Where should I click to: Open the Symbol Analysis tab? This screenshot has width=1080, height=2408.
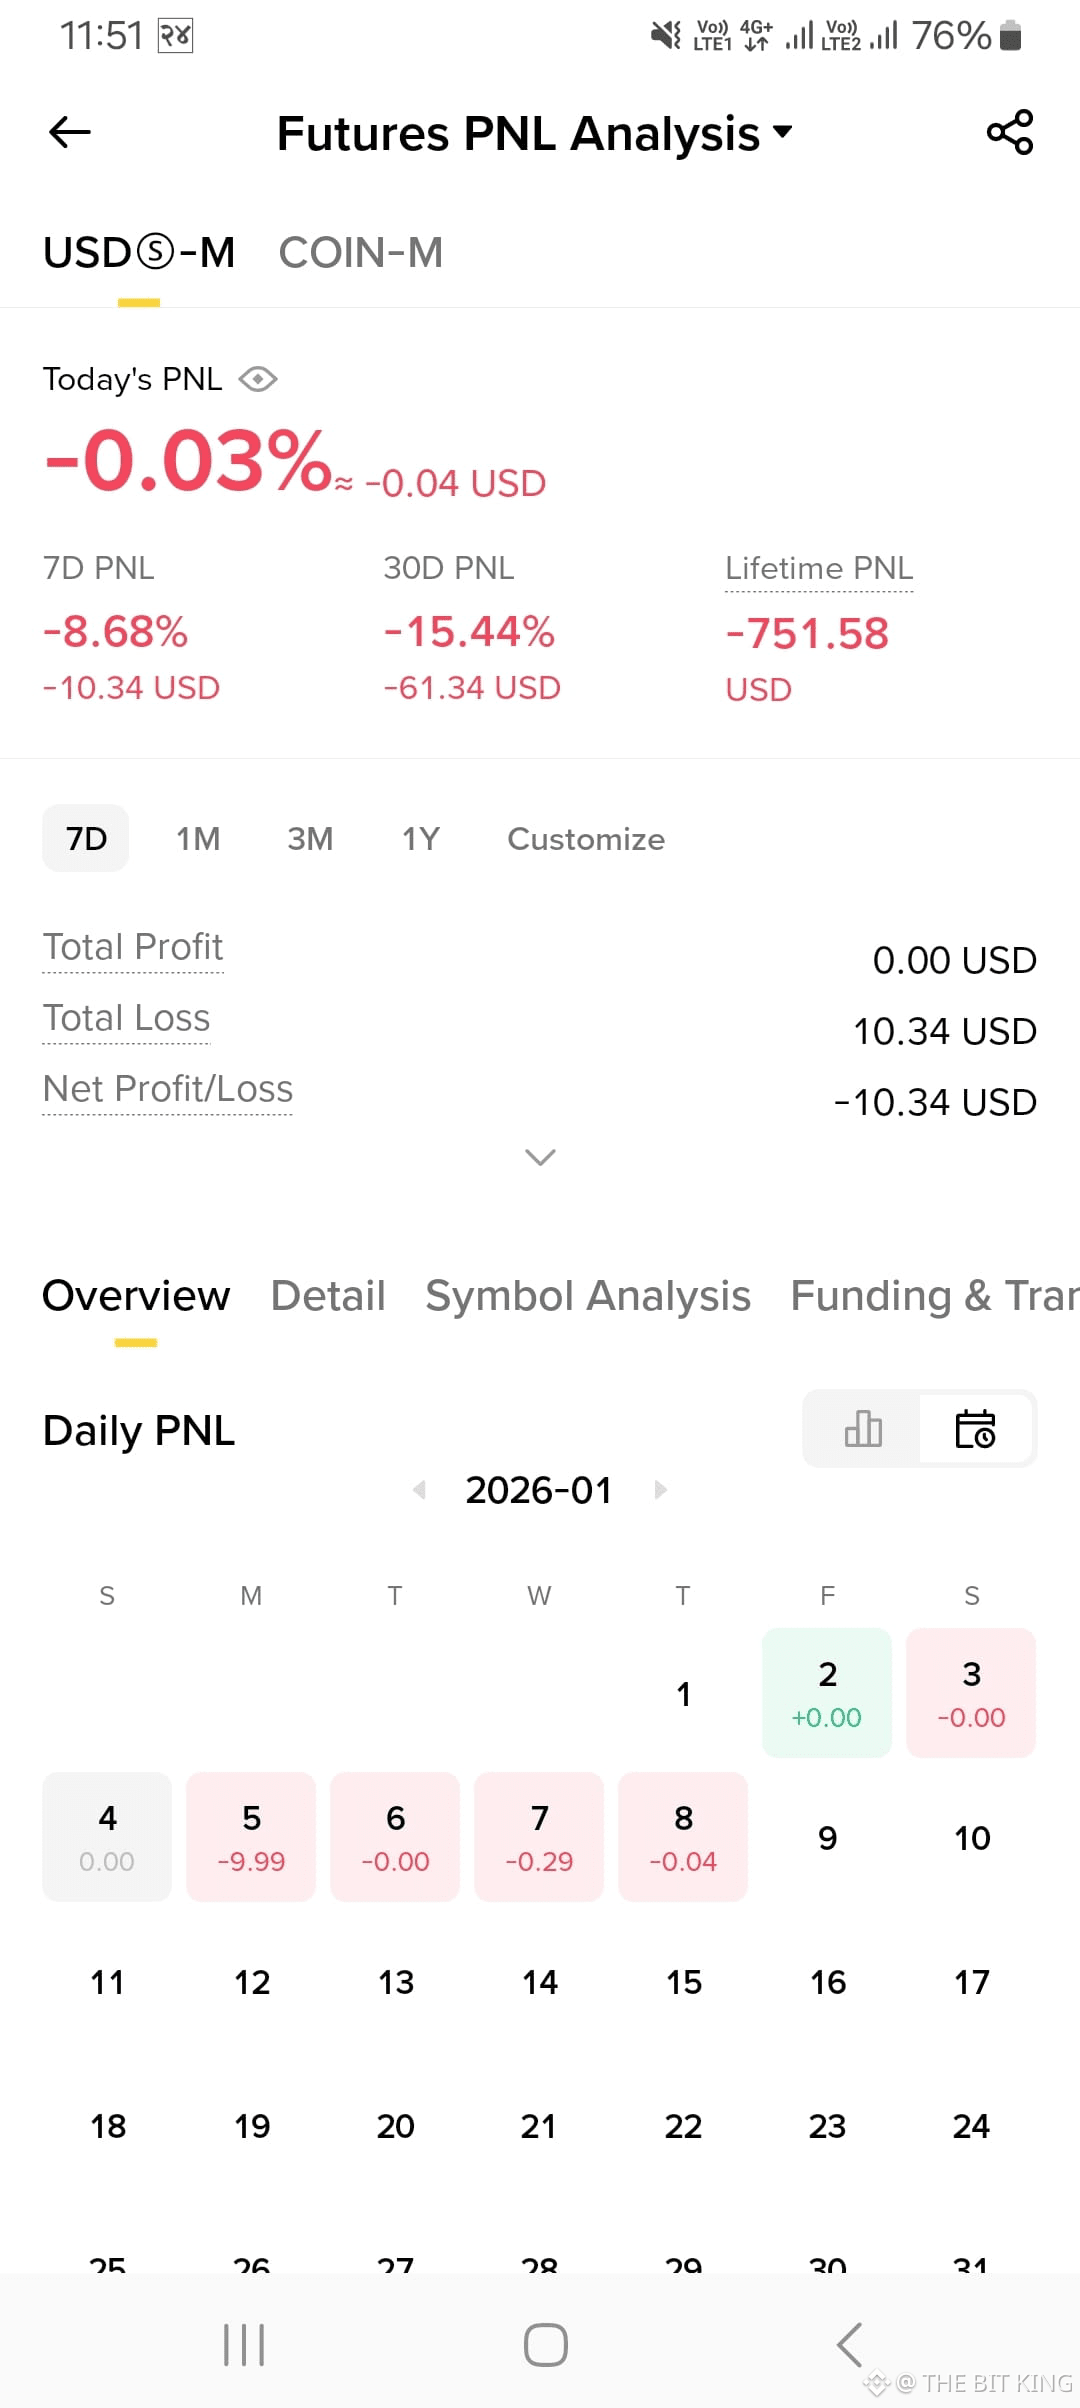pyautogui.click(x=588, y=1296)
